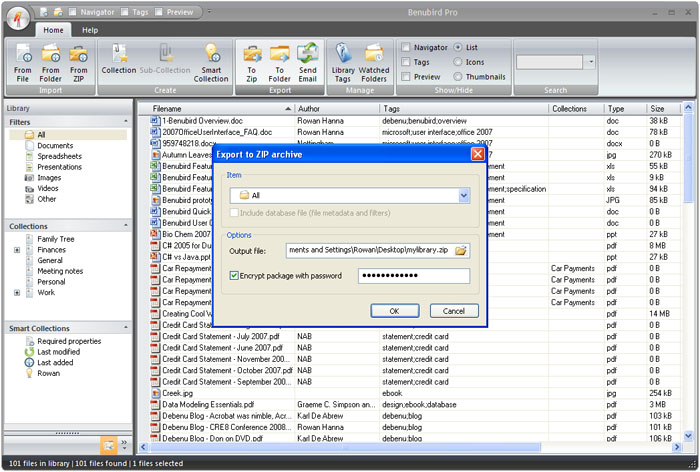Click the horizontal scrollbar of file list
This screenshot has width=700, height=472.
coord(344,447)
